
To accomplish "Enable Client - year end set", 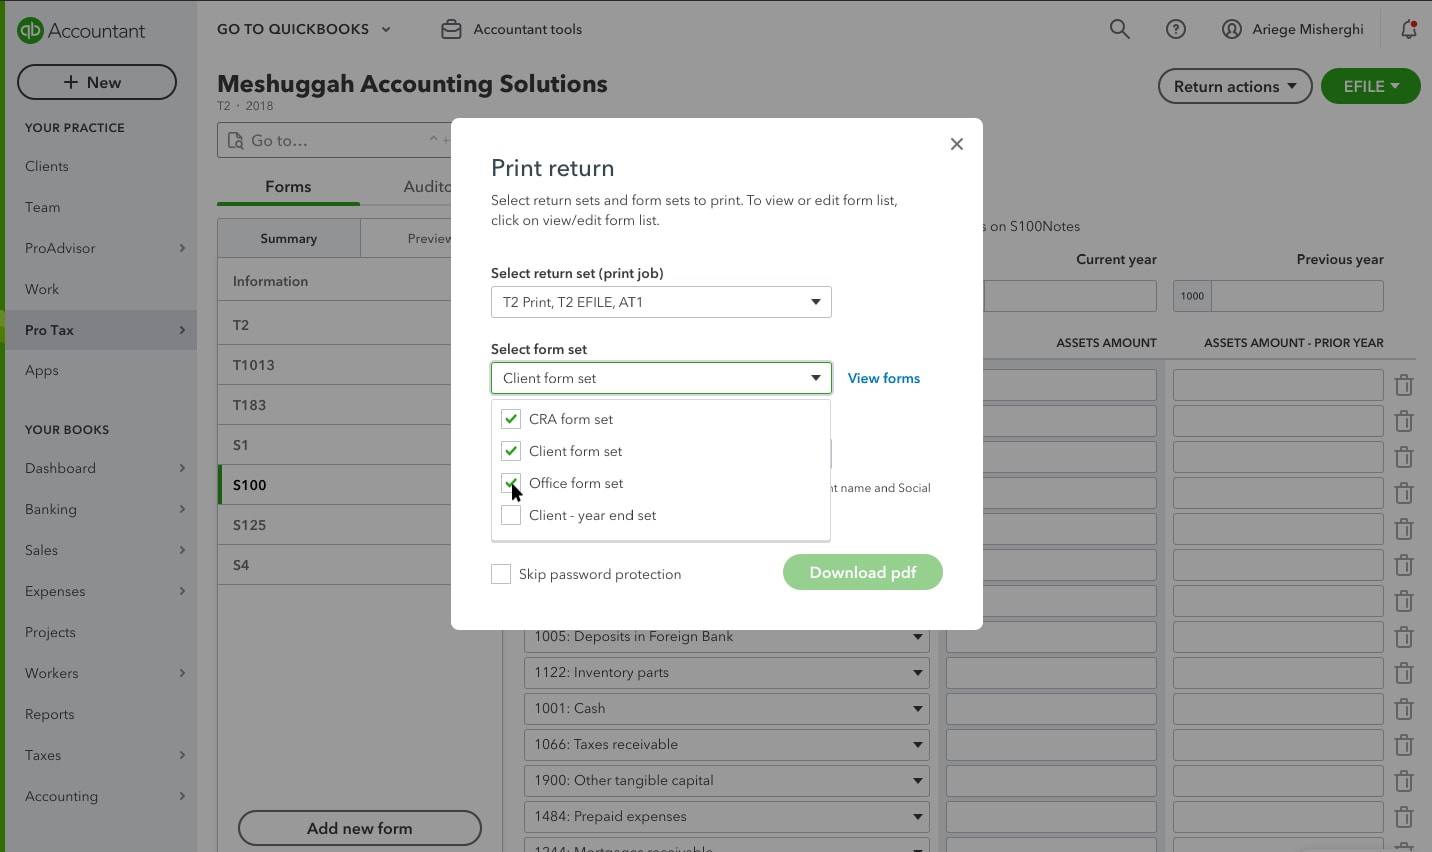I will (511, 515).
